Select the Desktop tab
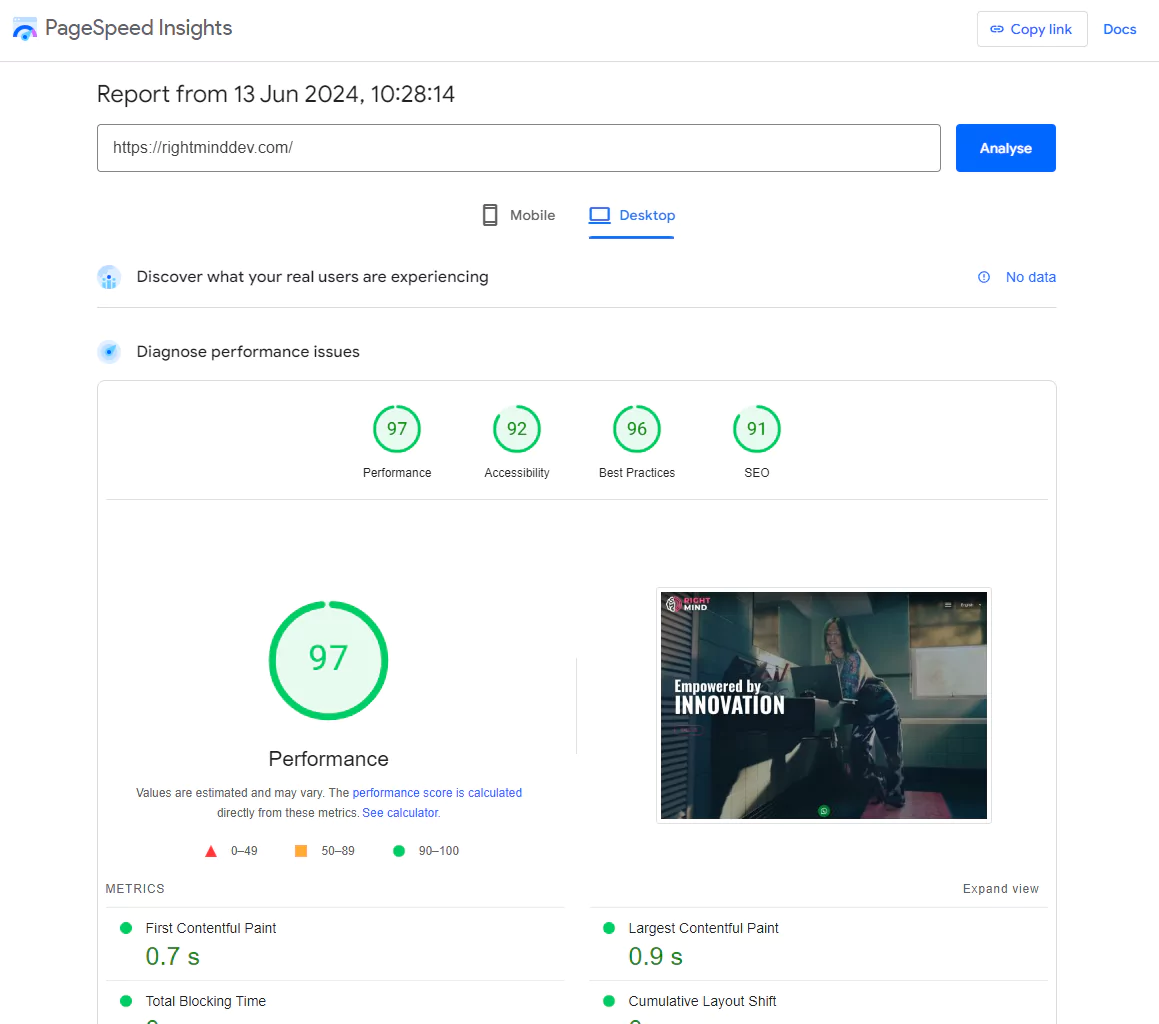Image resolution: width=1159 pixels, height=1024 pixels. [x=631, y=215]
